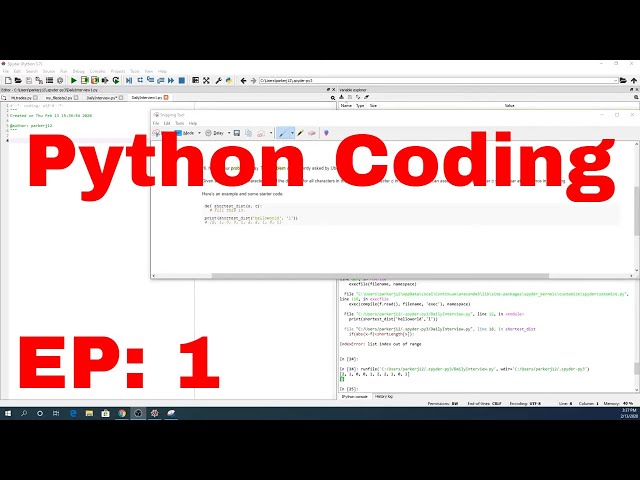Switch to History log tab
Screen dimensions: 640x480
tap(384, 396)
